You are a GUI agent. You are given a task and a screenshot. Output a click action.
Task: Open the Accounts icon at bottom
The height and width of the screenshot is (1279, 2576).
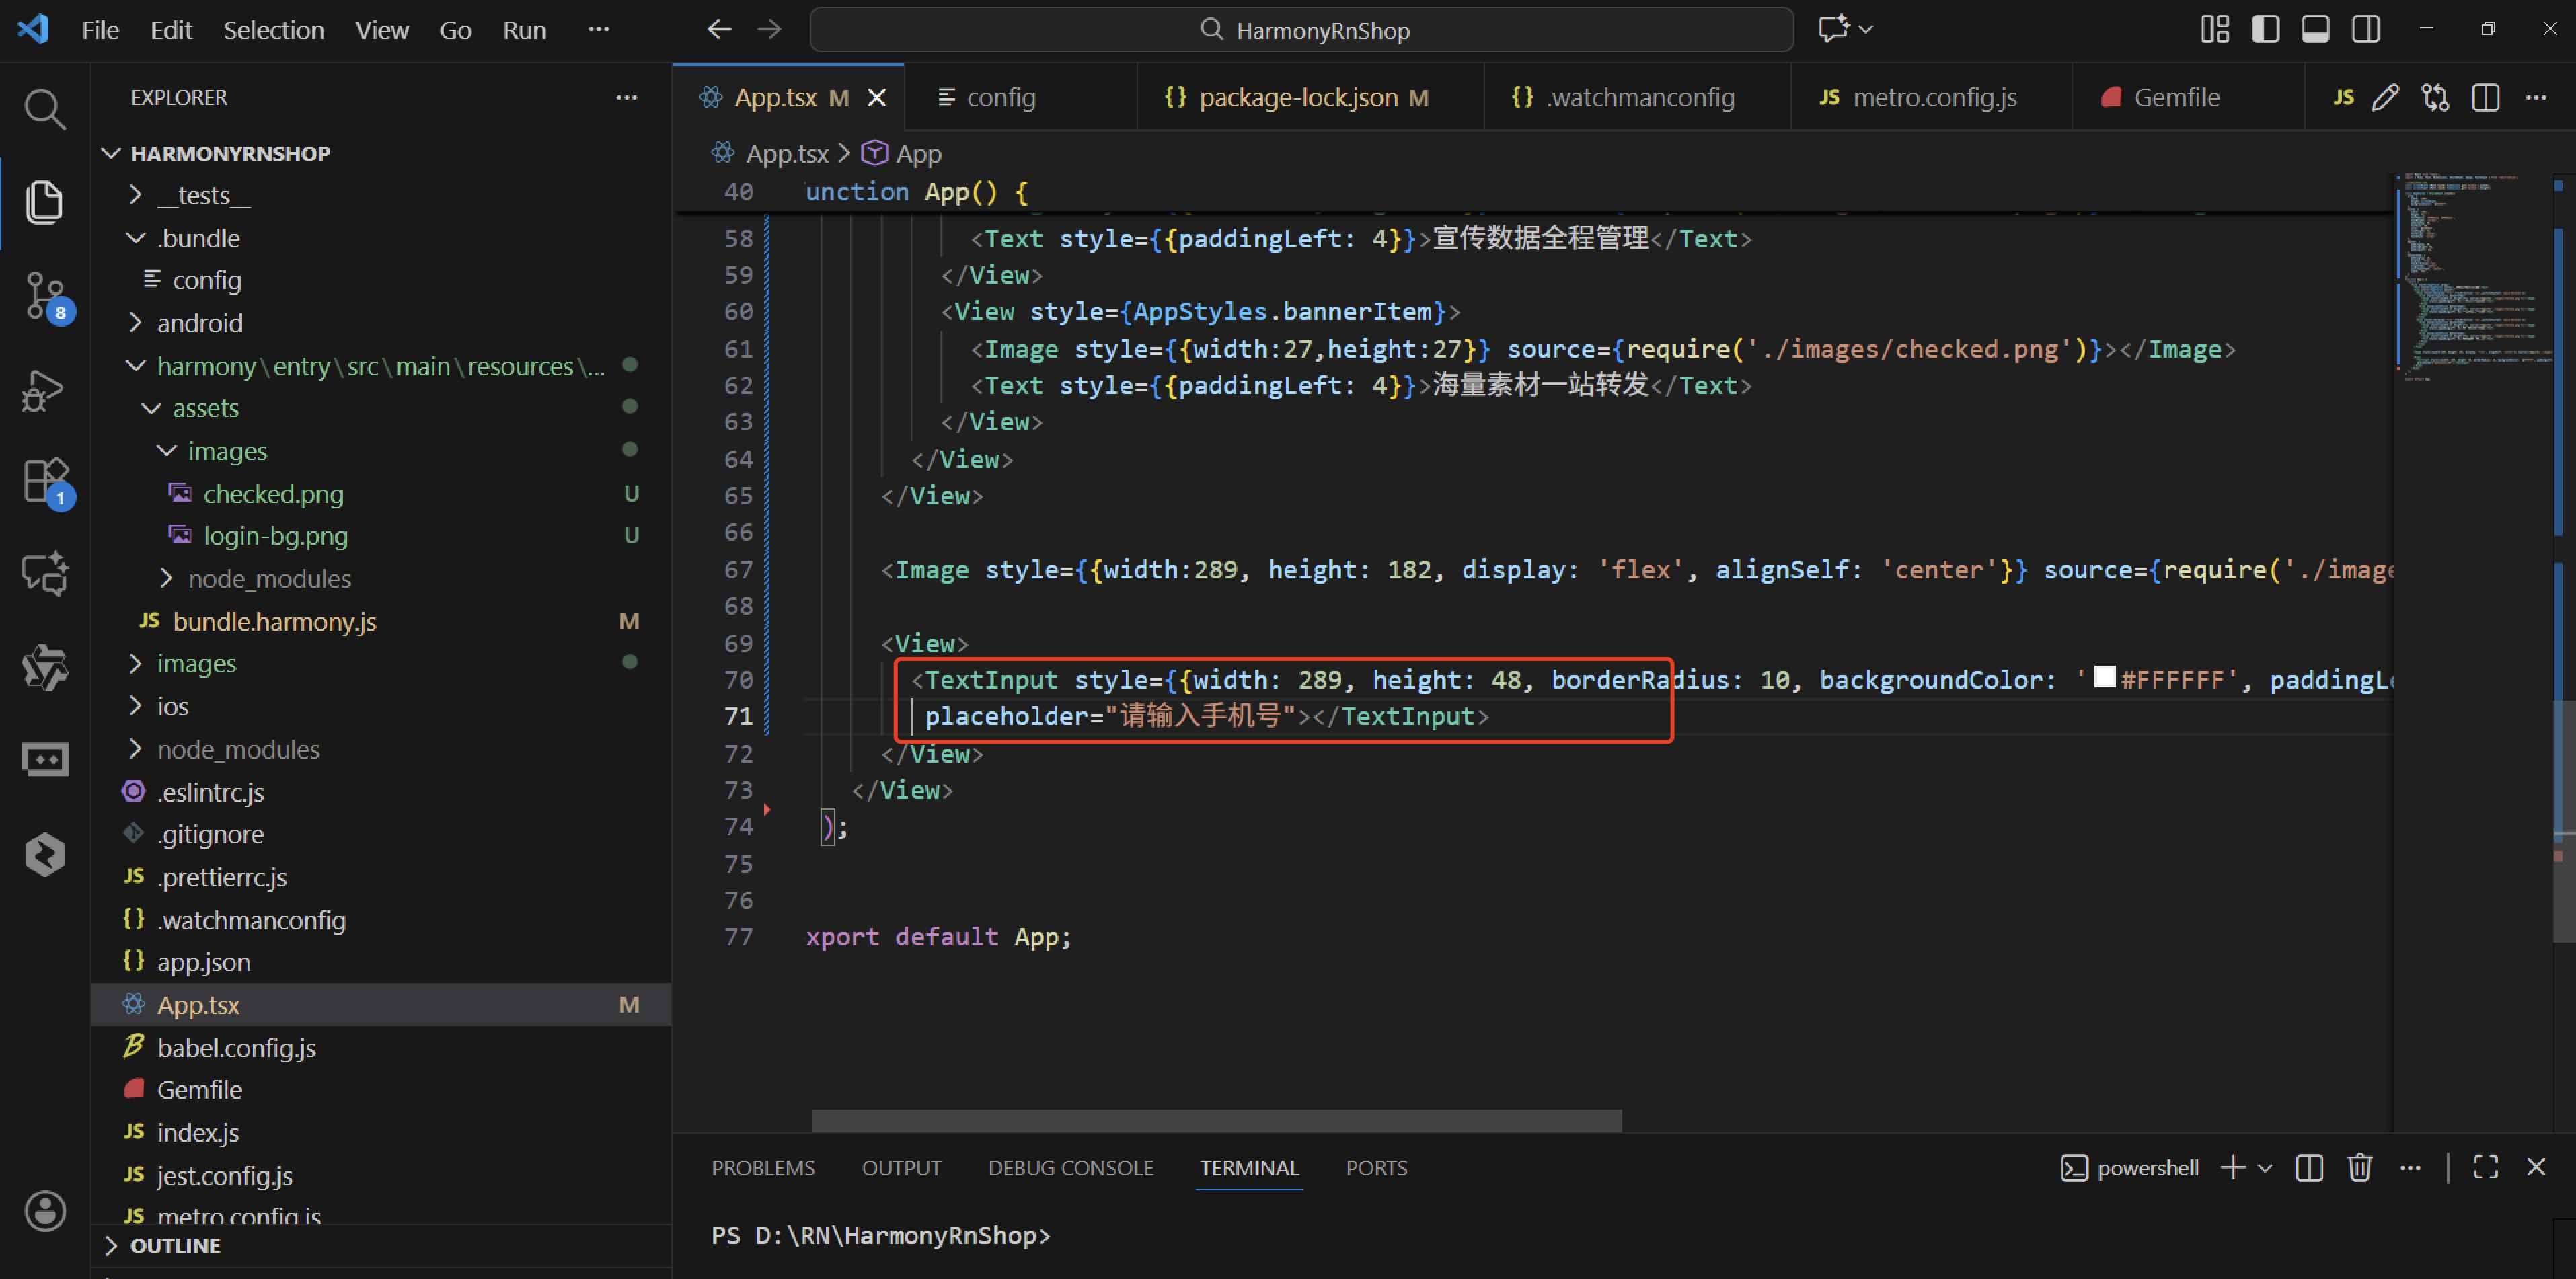coord(44,1210)
